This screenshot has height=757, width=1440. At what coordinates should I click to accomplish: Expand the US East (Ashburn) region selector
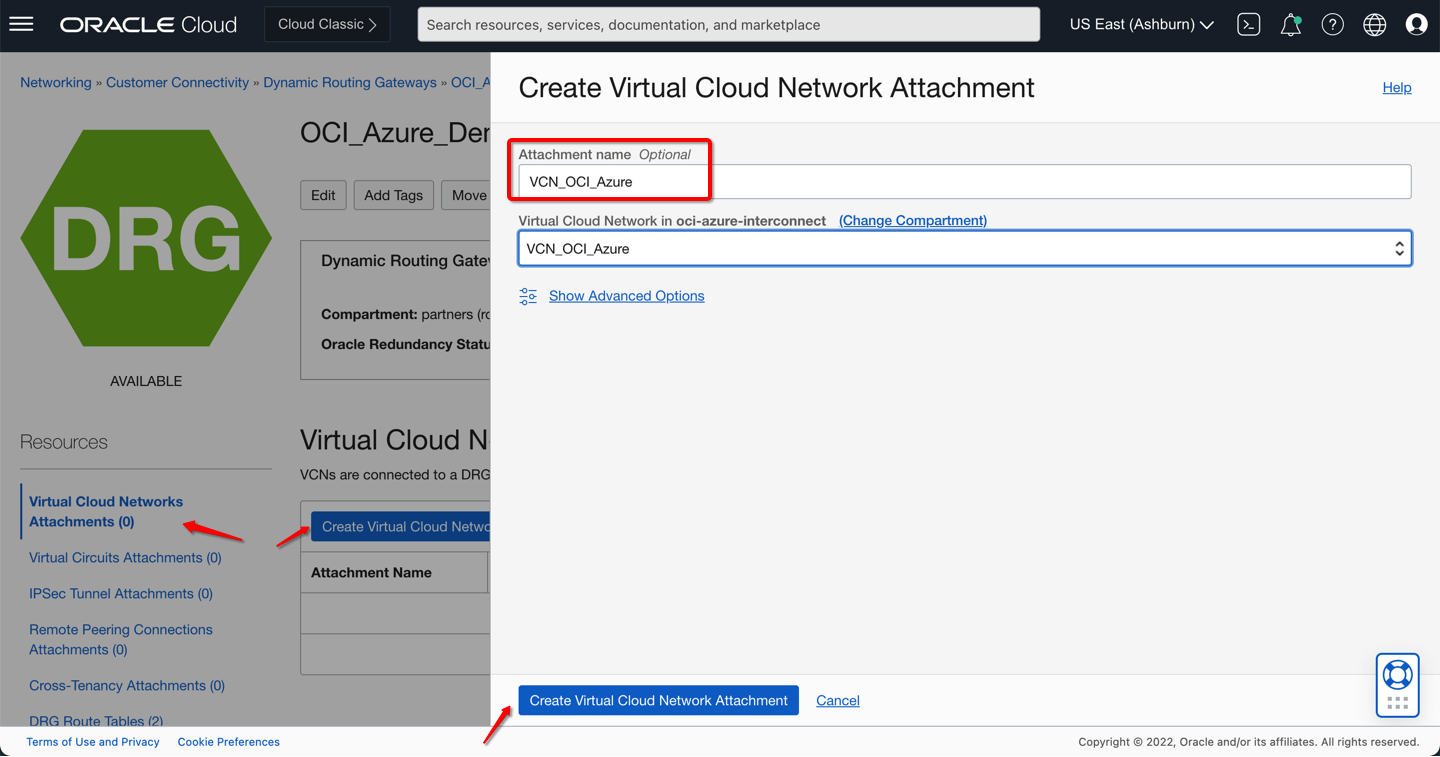click(x=1141, y=25)
